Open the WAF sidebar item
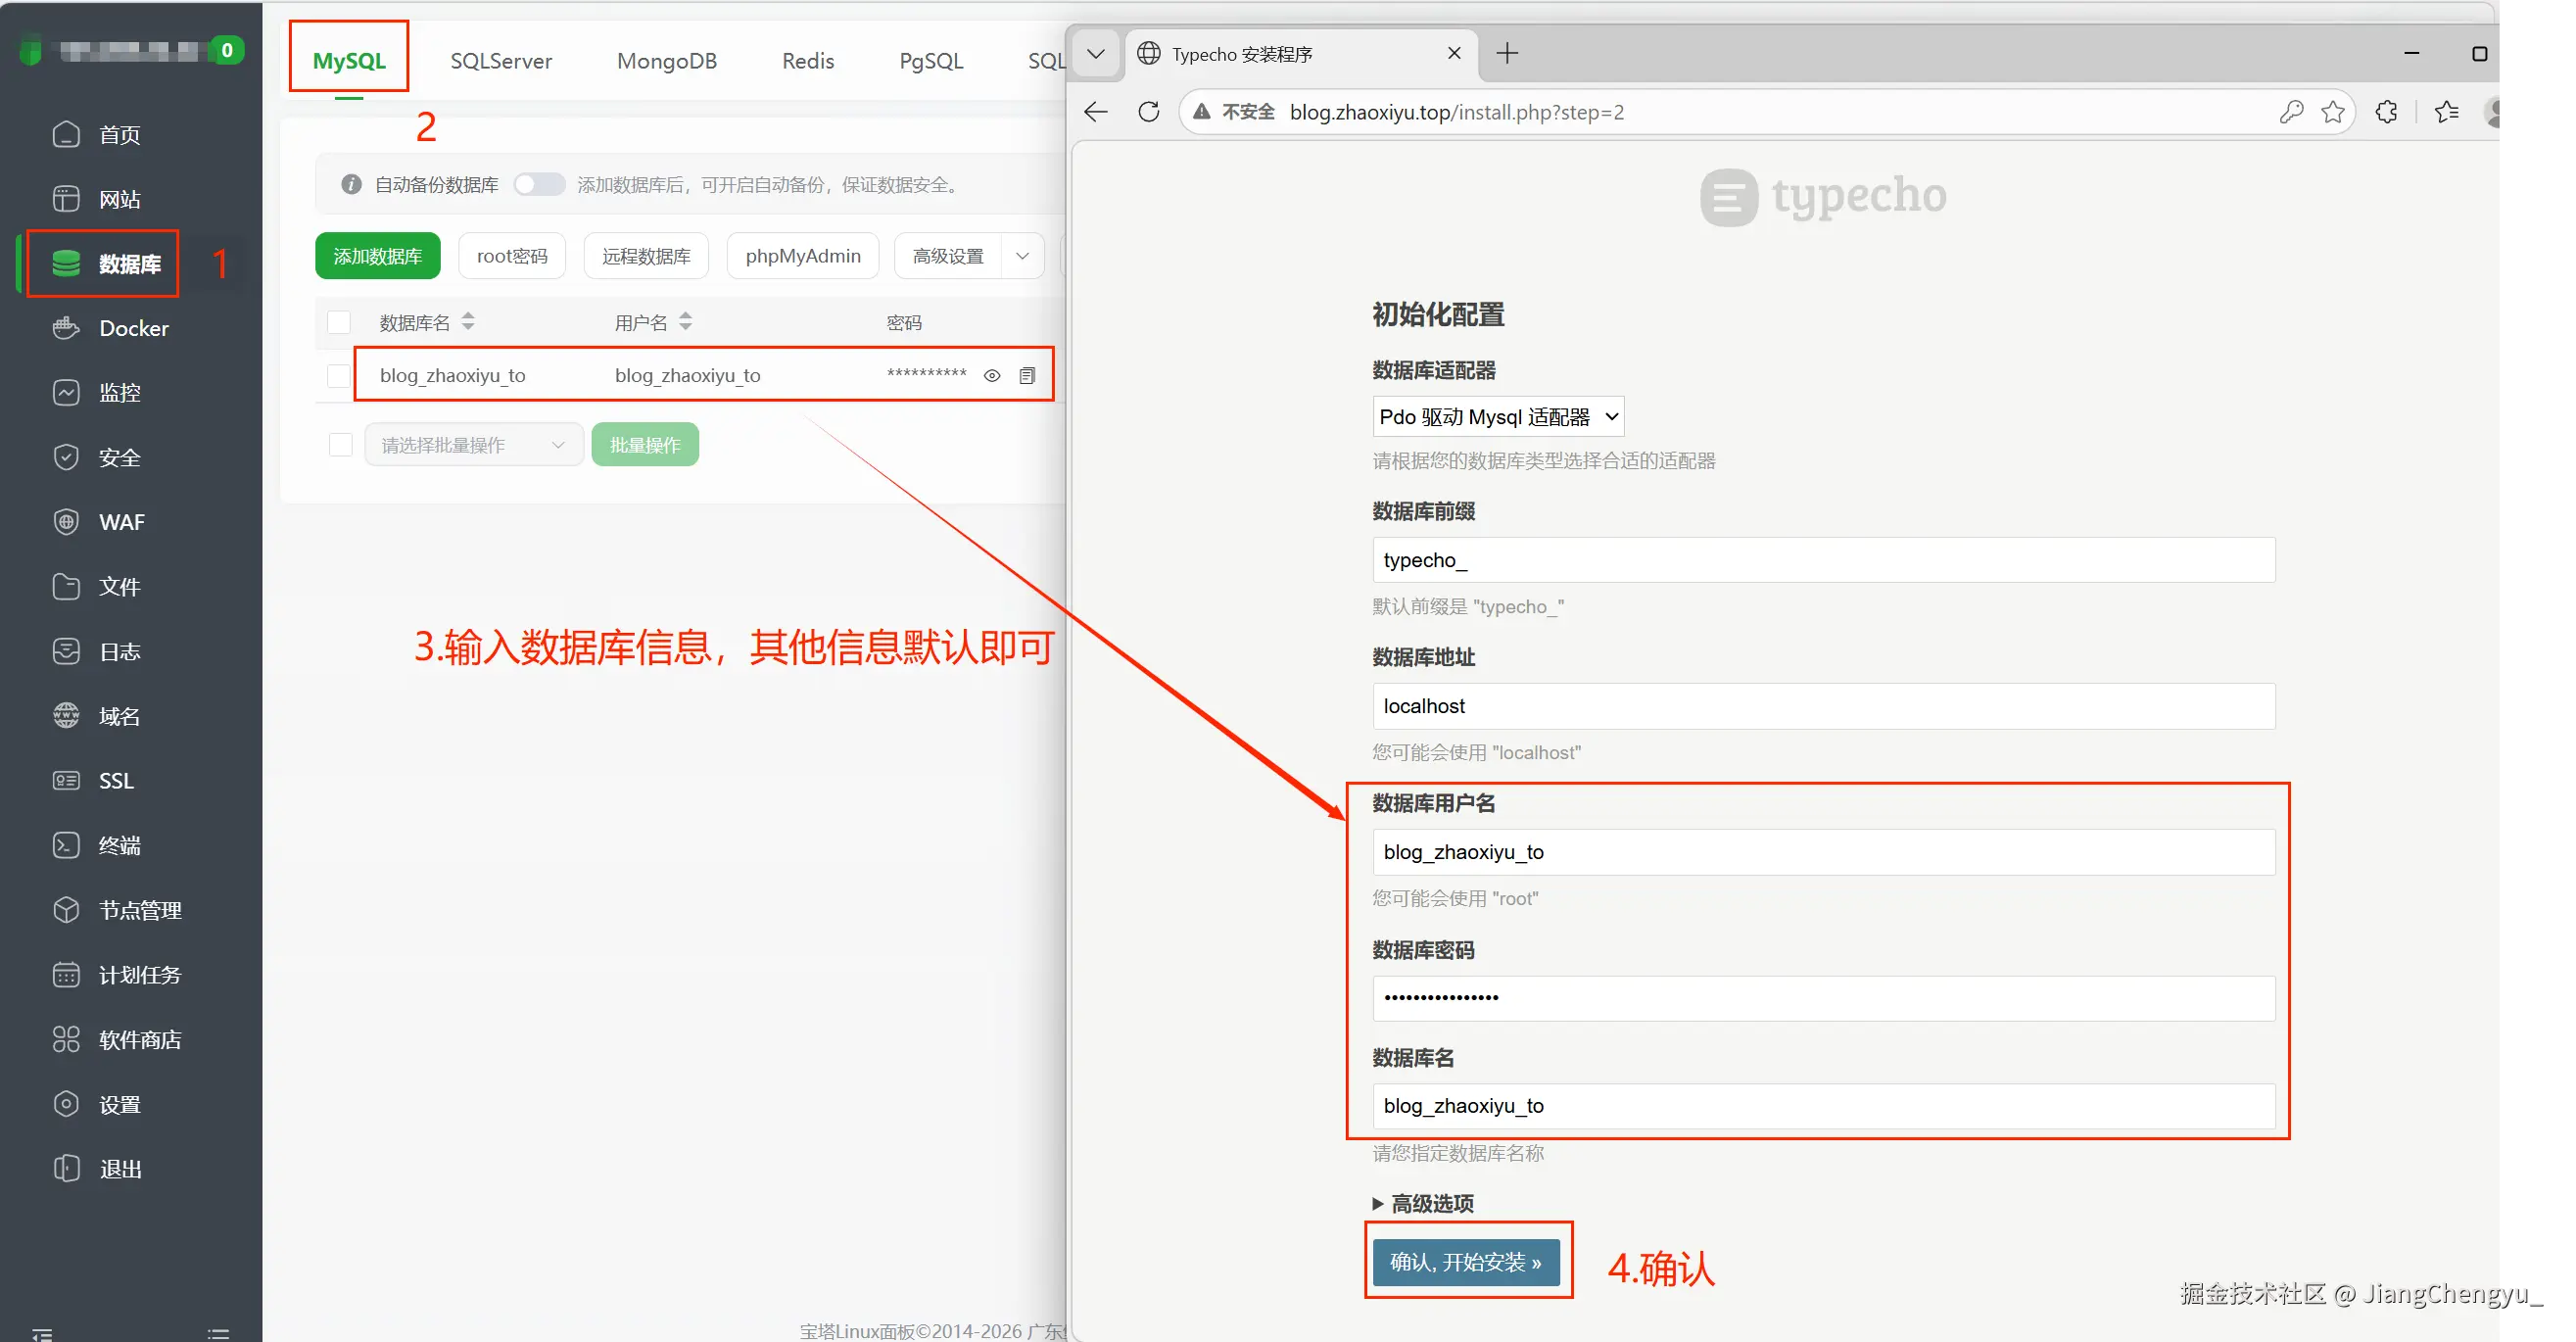 tap(121, 522)
